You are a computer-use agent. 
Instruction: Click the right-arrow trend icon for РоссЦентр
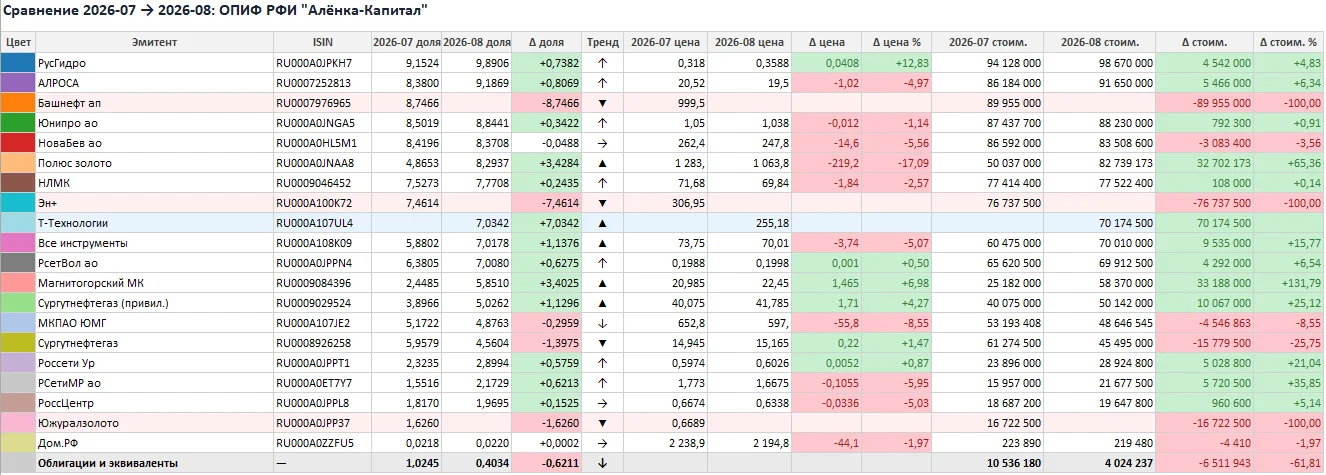coord(602,402)
